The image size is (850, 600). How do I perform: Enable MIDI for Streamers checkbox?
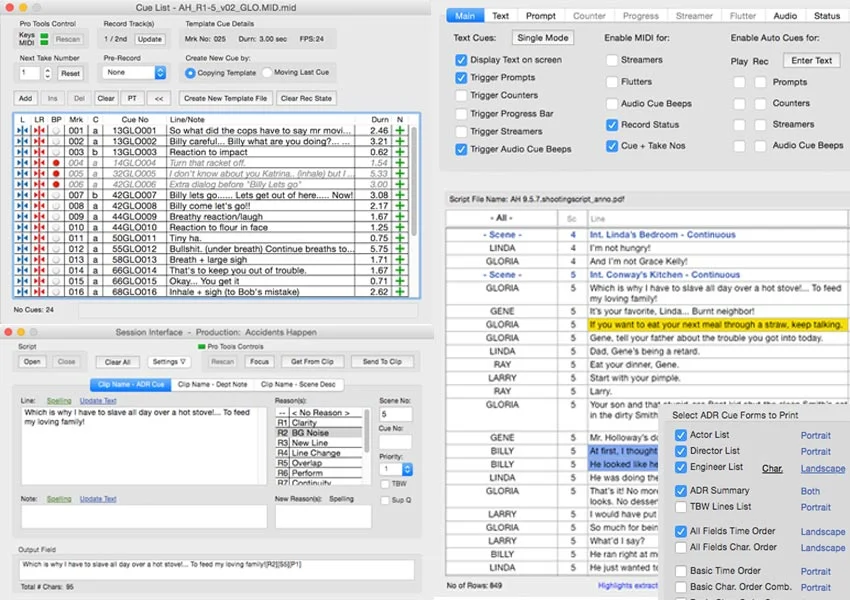point(612,60)
